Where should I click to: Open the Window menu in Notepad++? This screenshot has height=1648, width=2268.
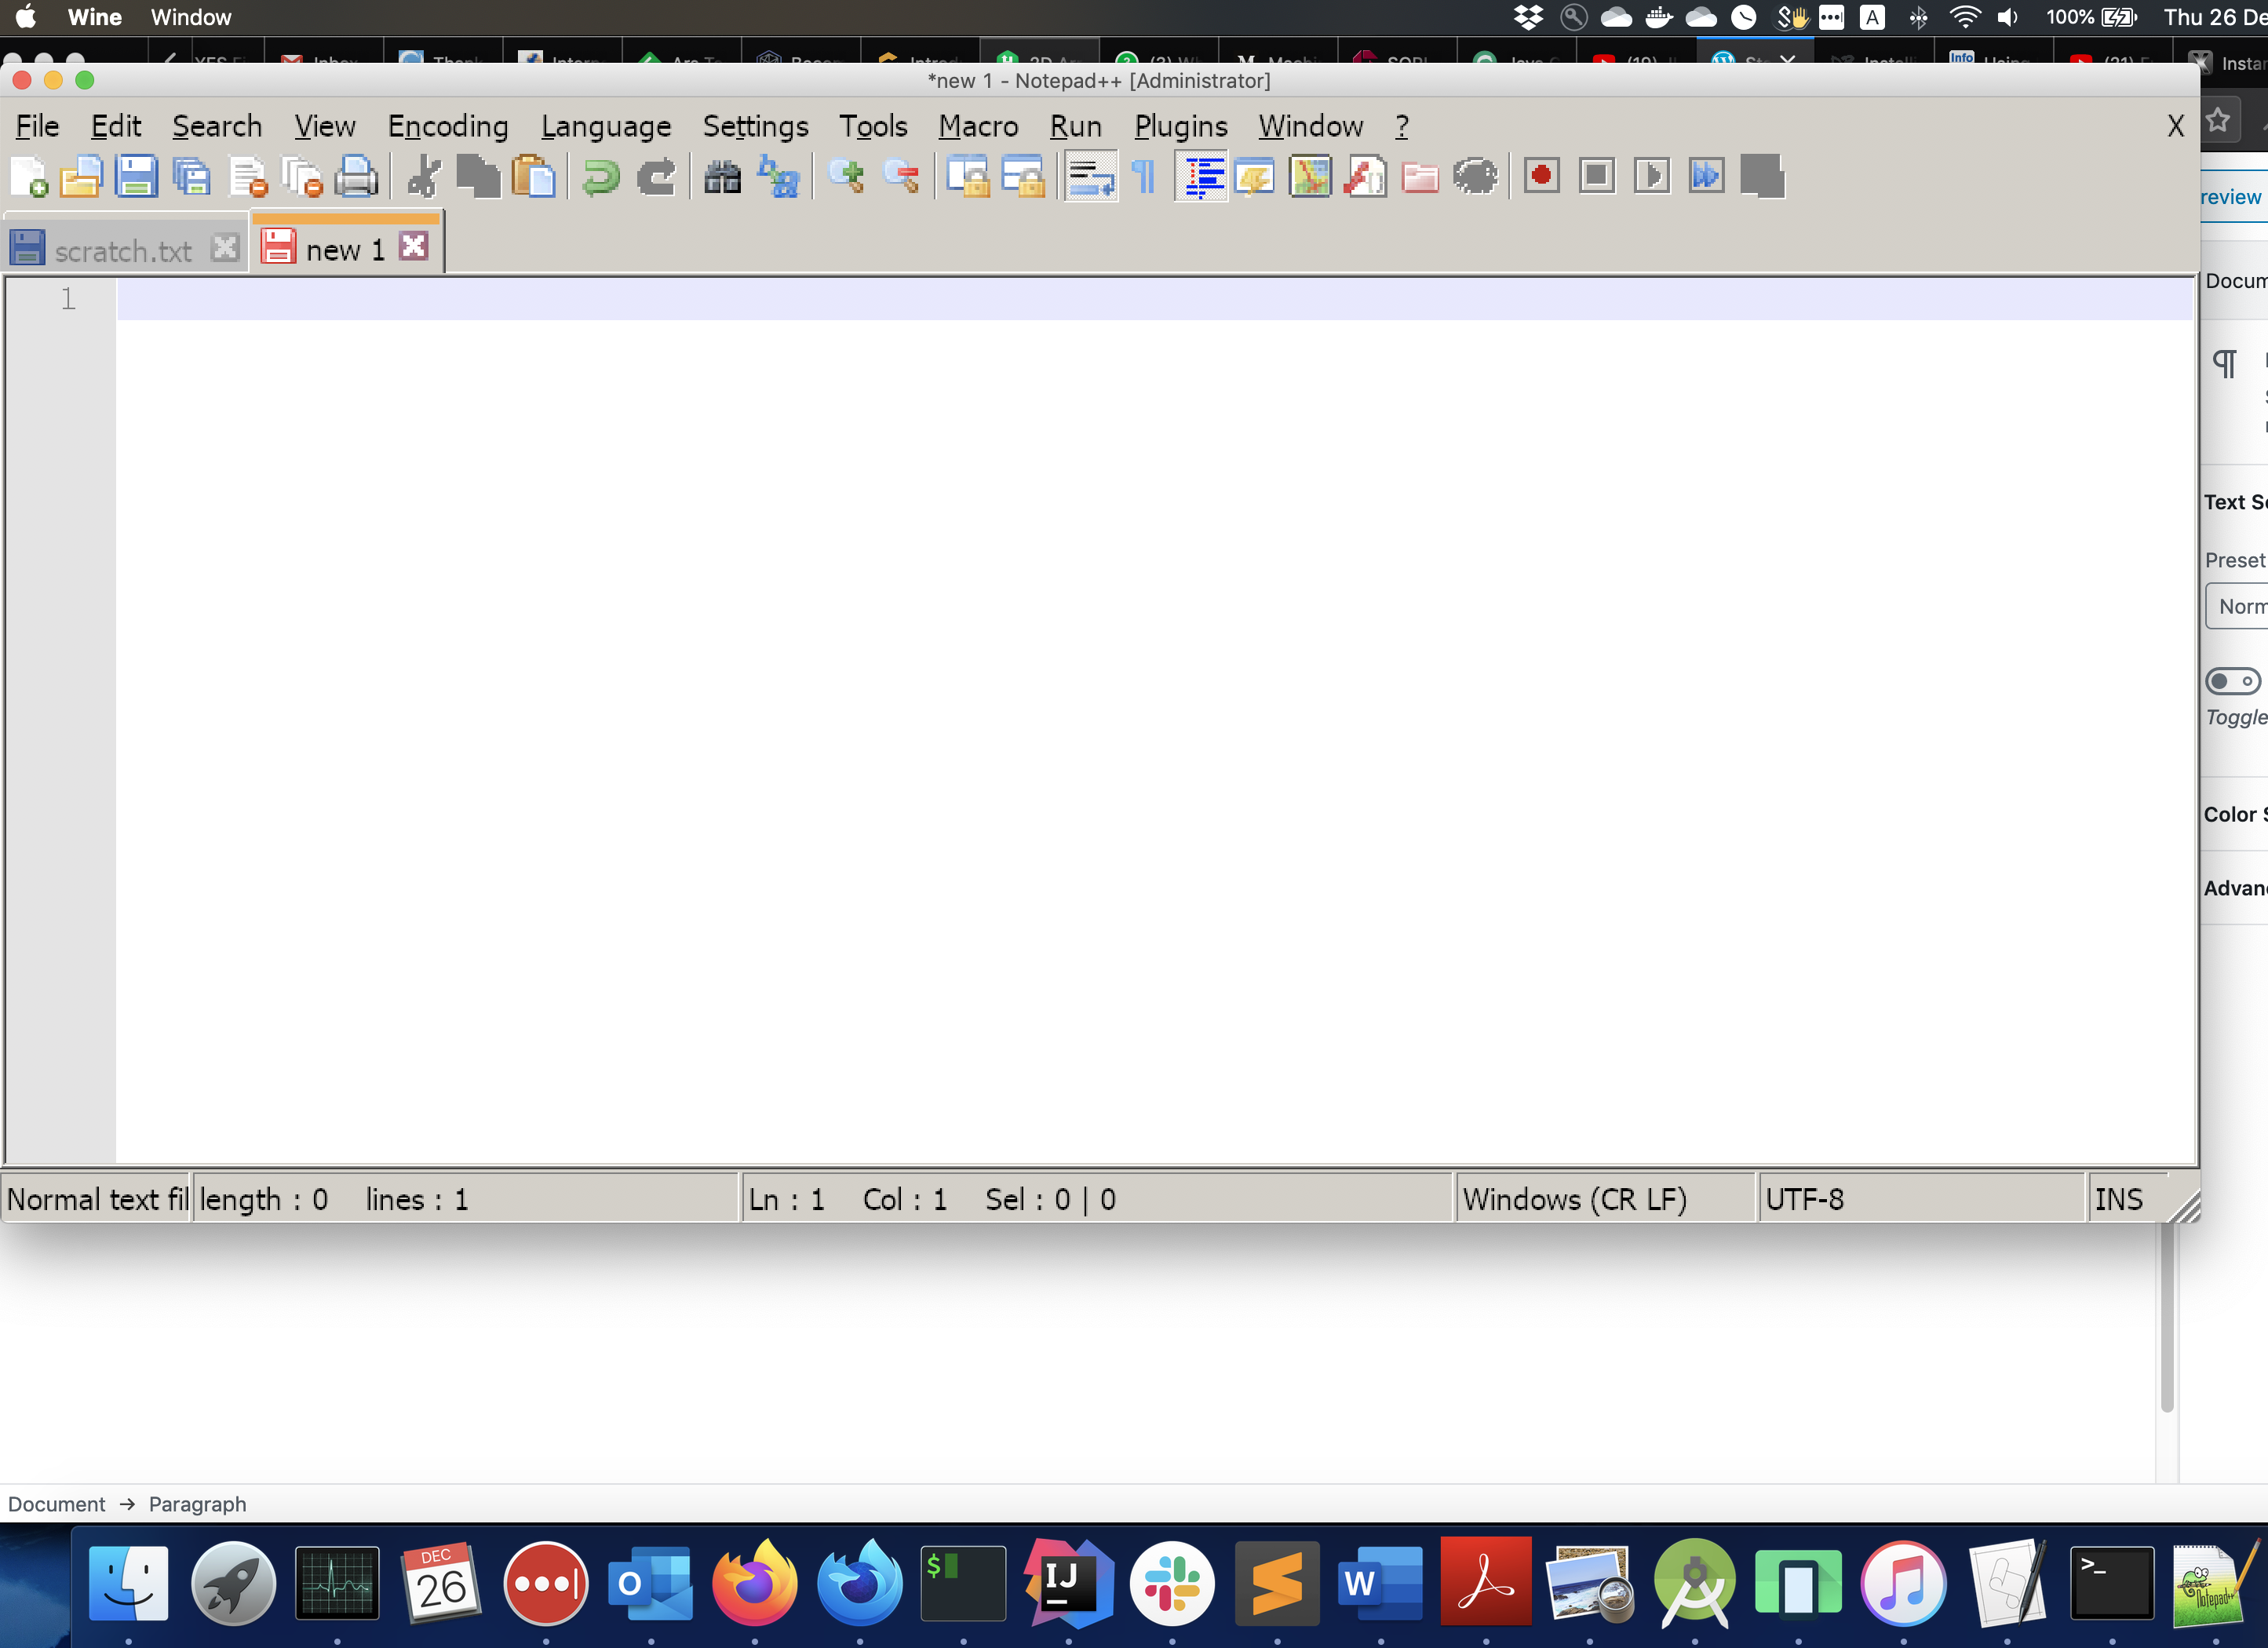coord(1311,126)
